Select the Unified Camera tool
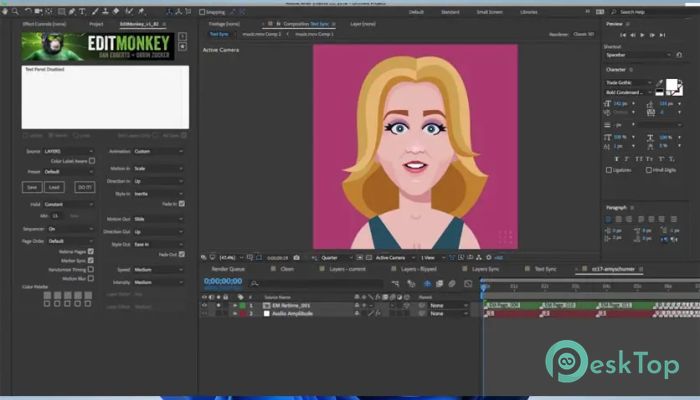 coord(38,12)
